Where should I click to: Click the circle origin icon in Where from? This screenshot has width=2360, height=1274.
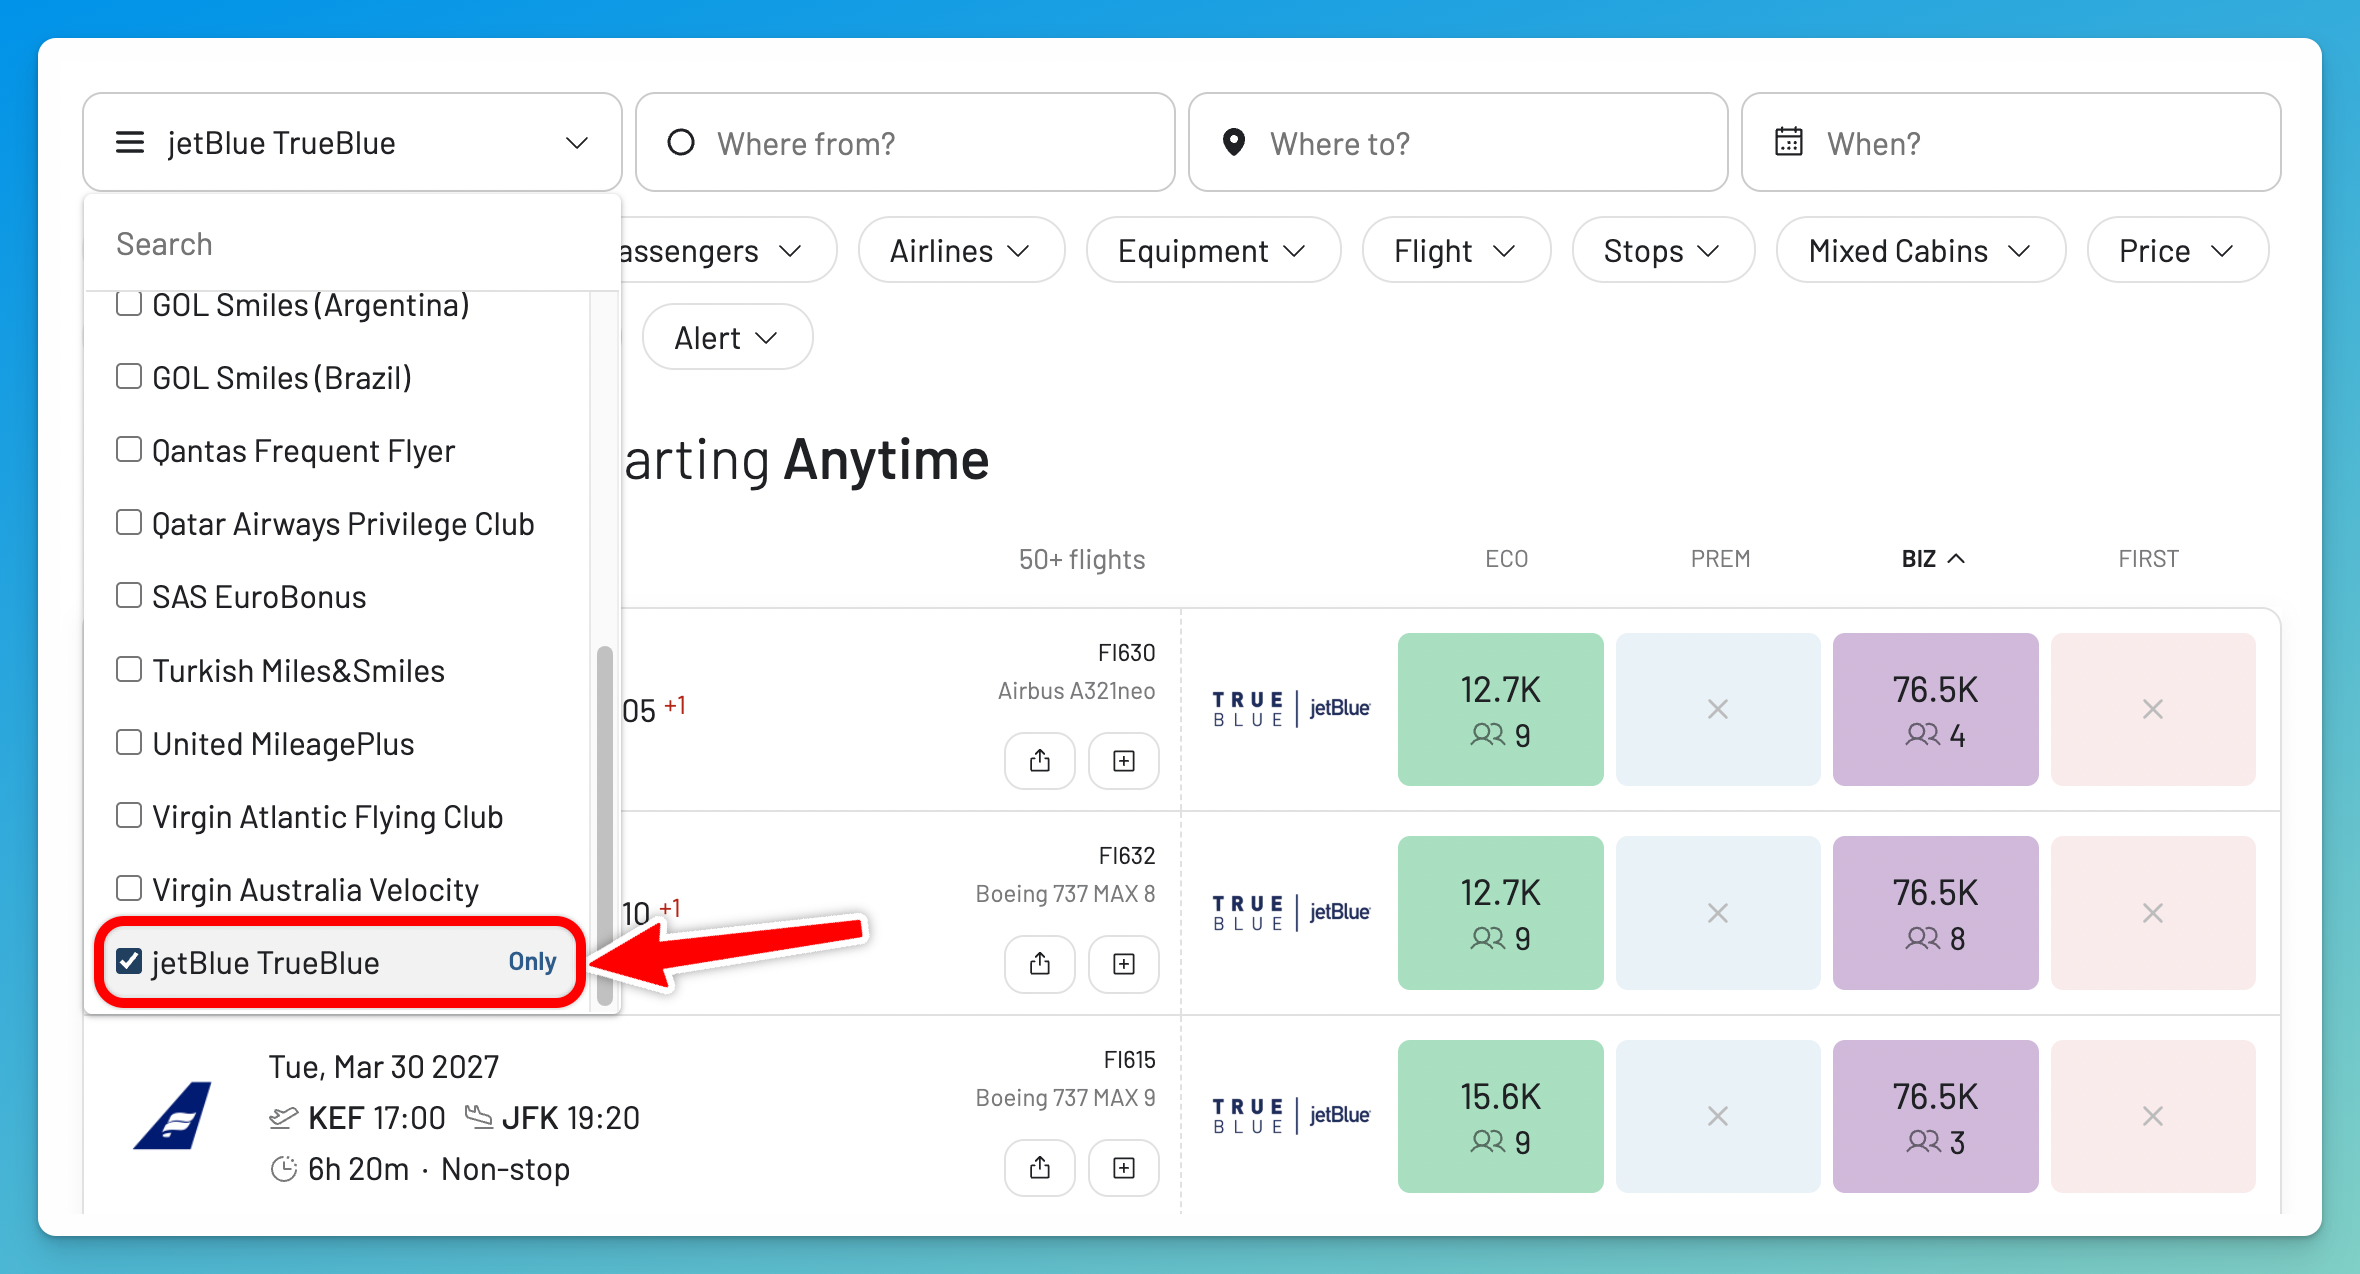(681, 143)
